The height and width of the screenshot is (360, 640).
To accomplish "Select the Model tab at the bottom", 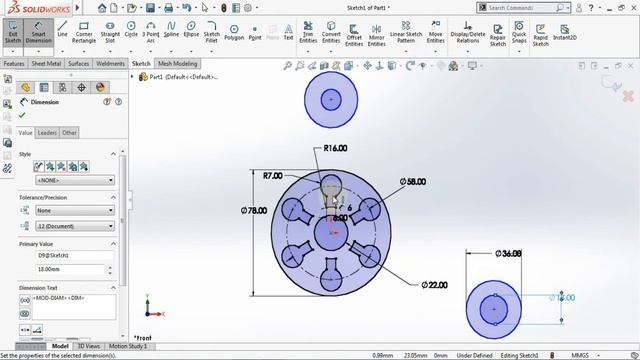I will [x=60, y=346].
